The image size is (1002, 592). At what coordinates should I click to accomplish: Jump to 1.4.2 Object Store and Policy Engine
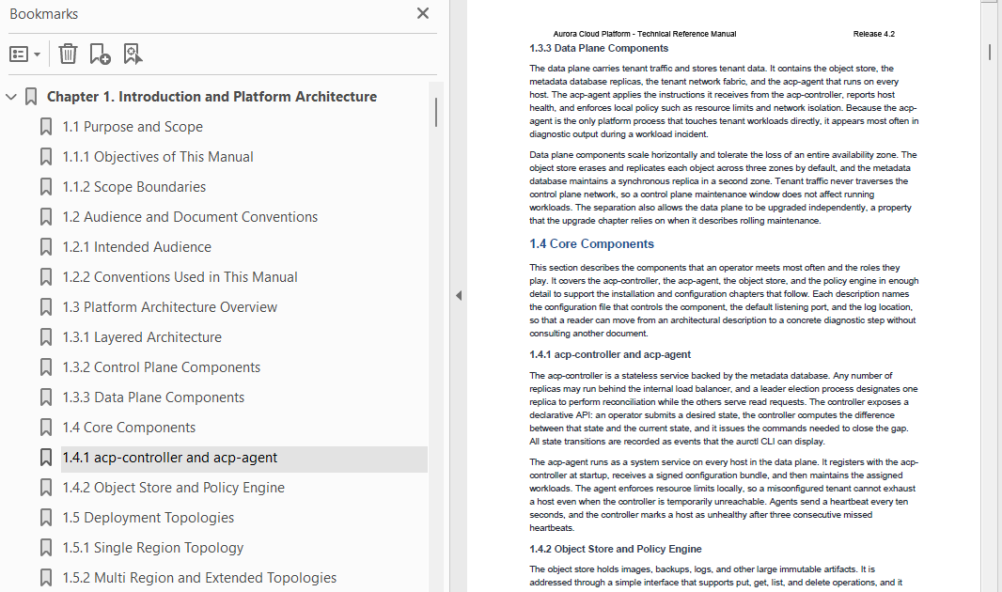173,488
